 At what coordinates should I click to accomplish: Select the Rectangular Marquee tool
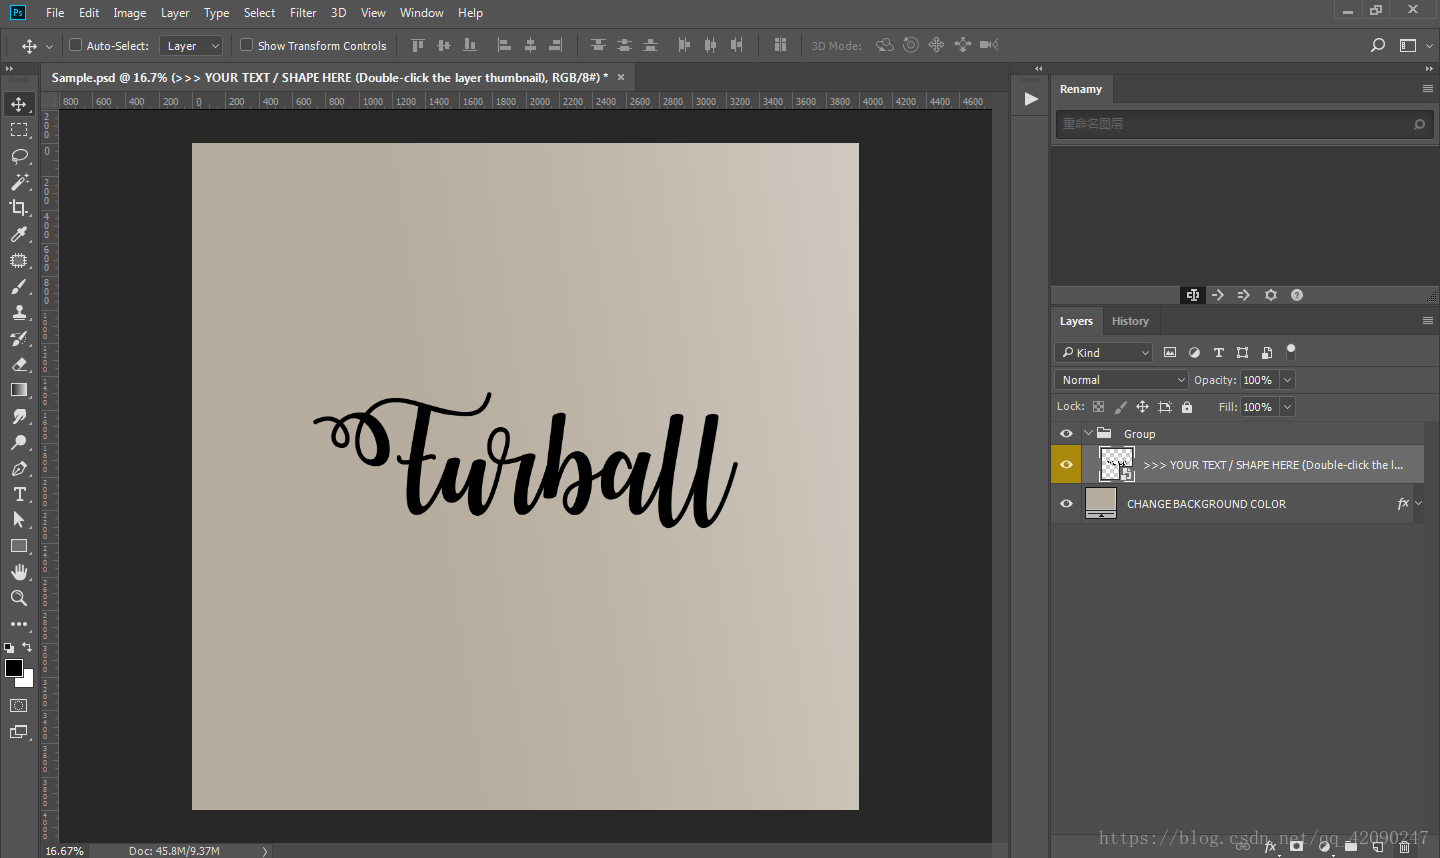19,130
